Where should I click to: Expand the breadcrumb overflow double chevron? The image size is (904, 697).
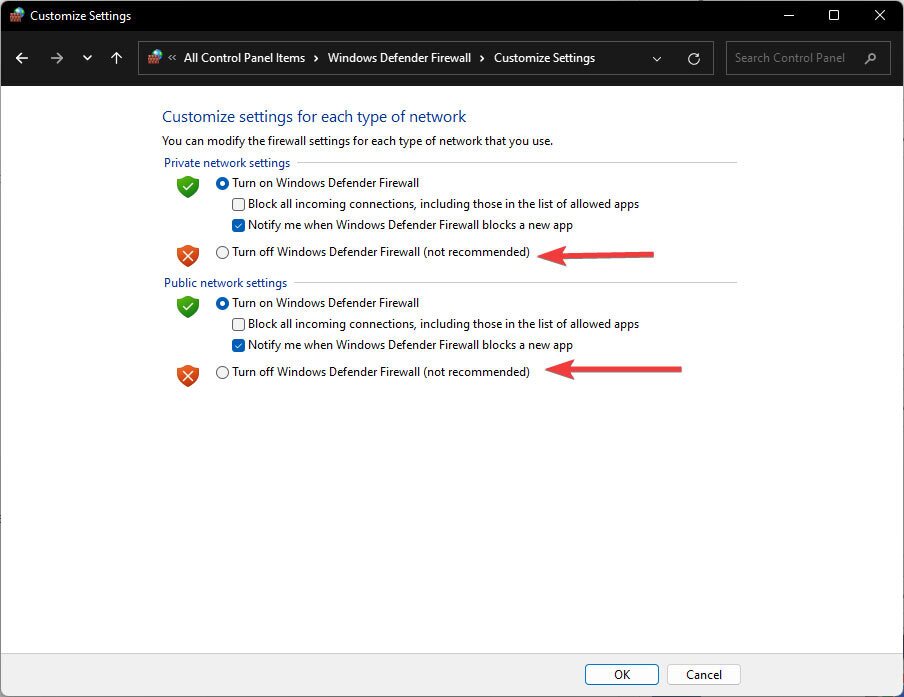click(172, 58)
